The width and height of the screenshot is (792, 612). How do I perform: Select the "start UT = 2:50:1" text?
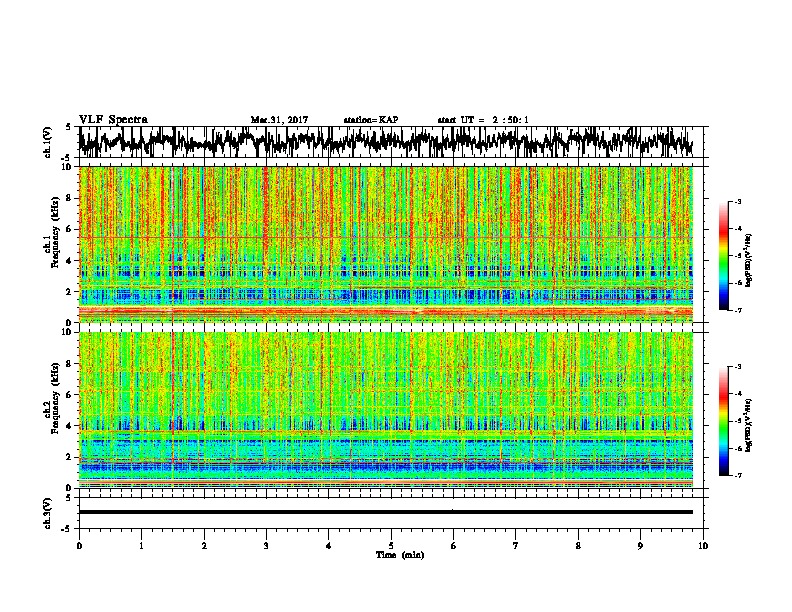[x=483, y=120]
